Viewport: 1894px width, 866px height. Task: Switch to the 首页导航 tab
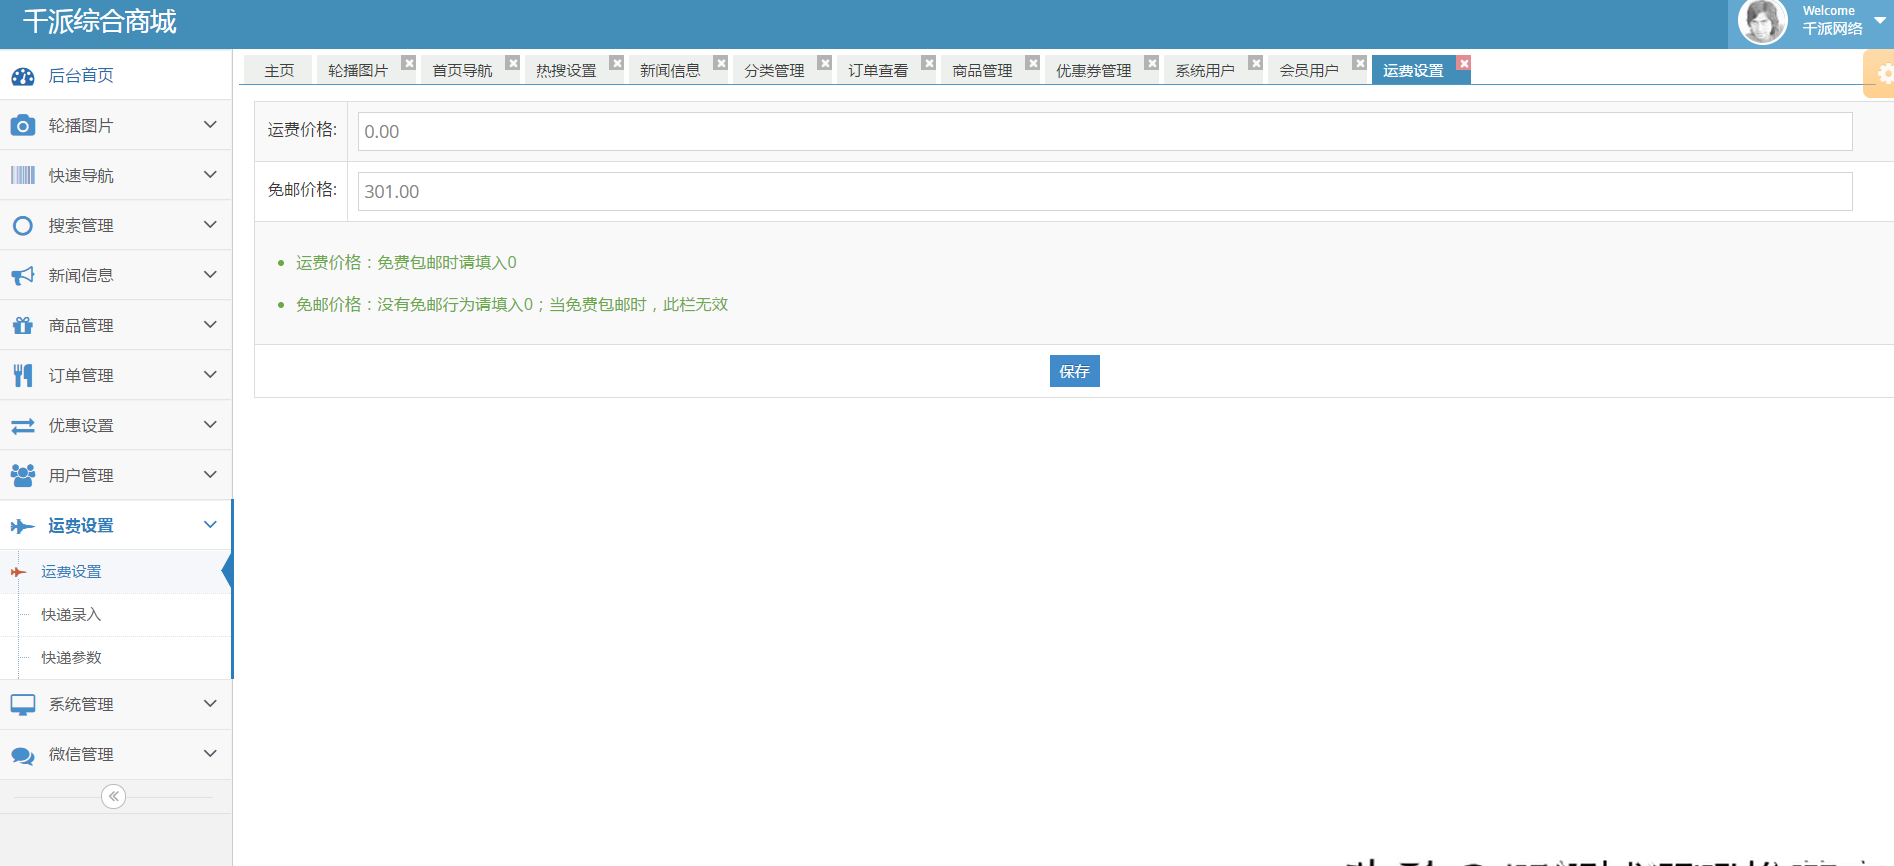(462, 70)
